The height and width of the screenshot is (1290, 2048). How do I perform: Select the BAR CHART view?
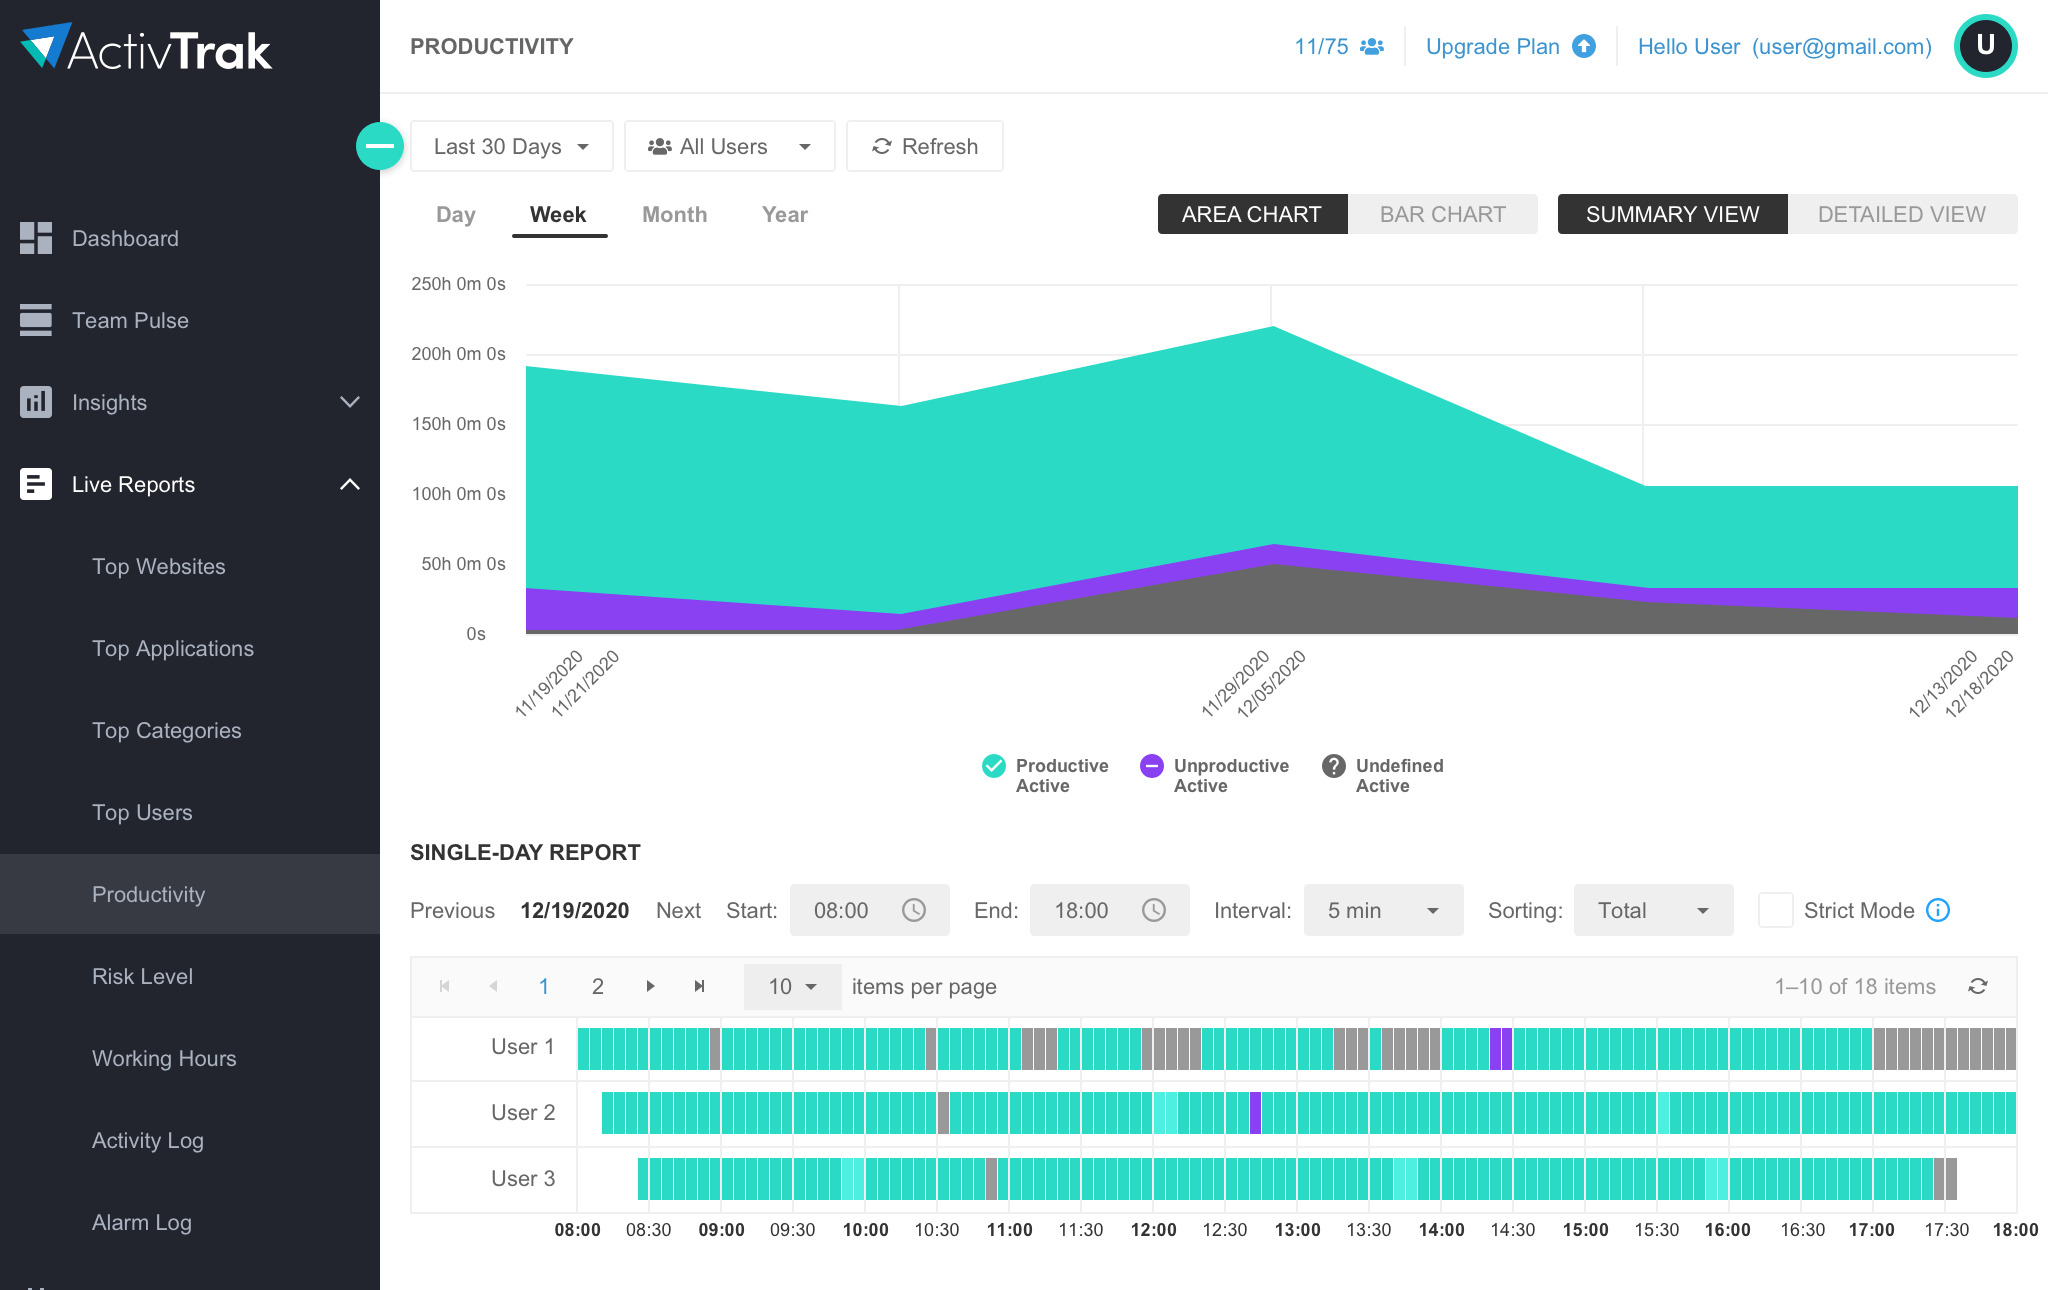pos(1443,214)
